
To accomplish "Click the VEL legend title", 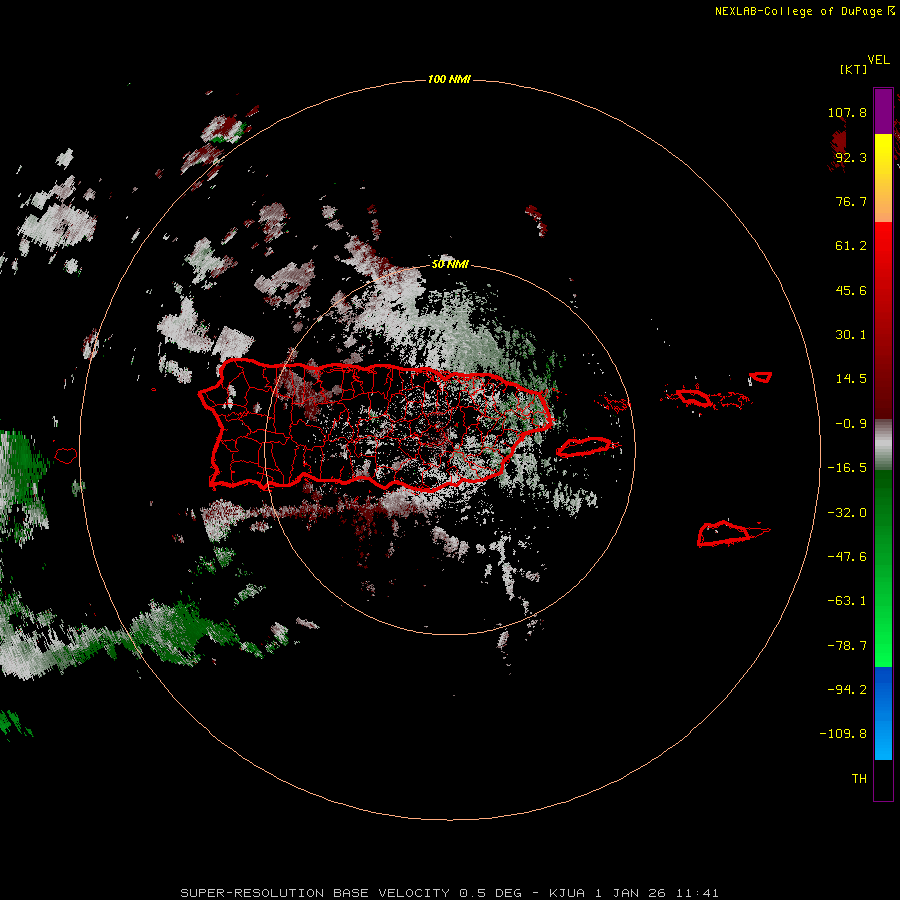I will tap(878, 60).
